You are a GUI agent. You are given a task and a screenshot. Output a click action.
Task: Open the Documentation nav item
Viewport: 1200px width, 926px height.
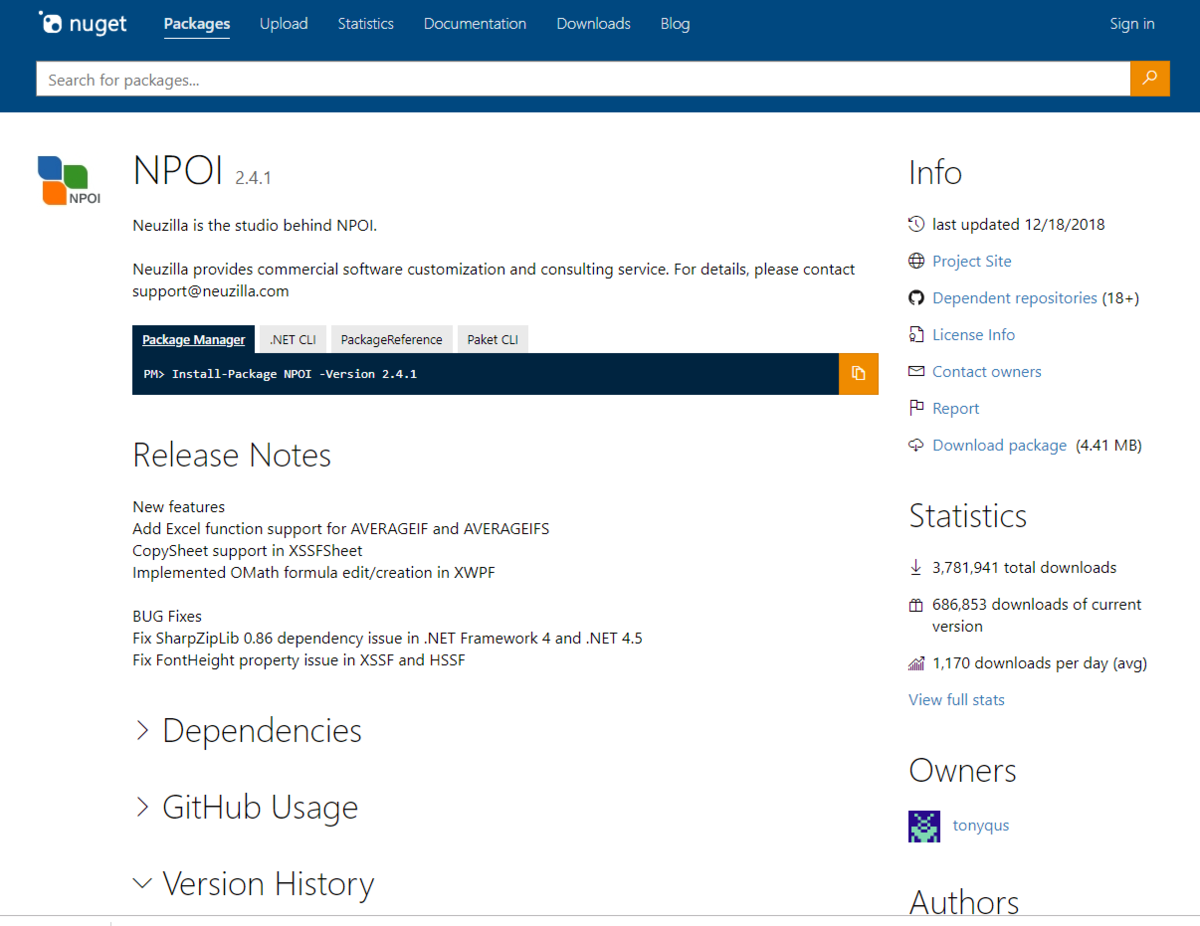click(475, 24)
